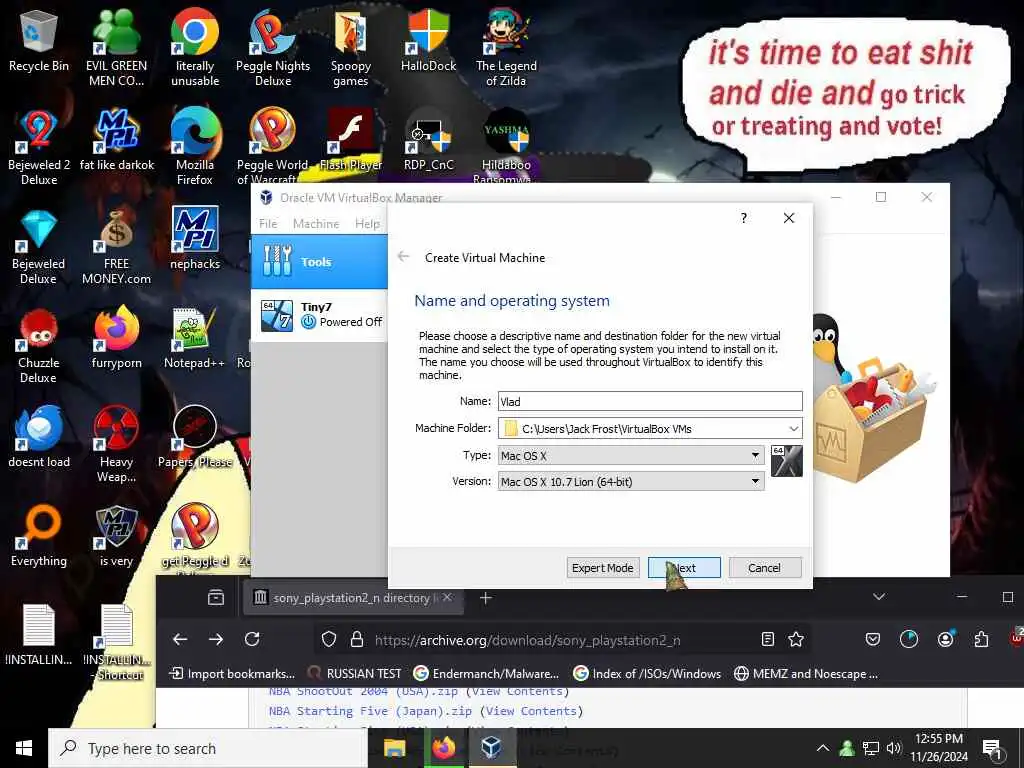The image size is (1024, 768).
Task: Launch Everything search shortcut
Action: [39, 536]
